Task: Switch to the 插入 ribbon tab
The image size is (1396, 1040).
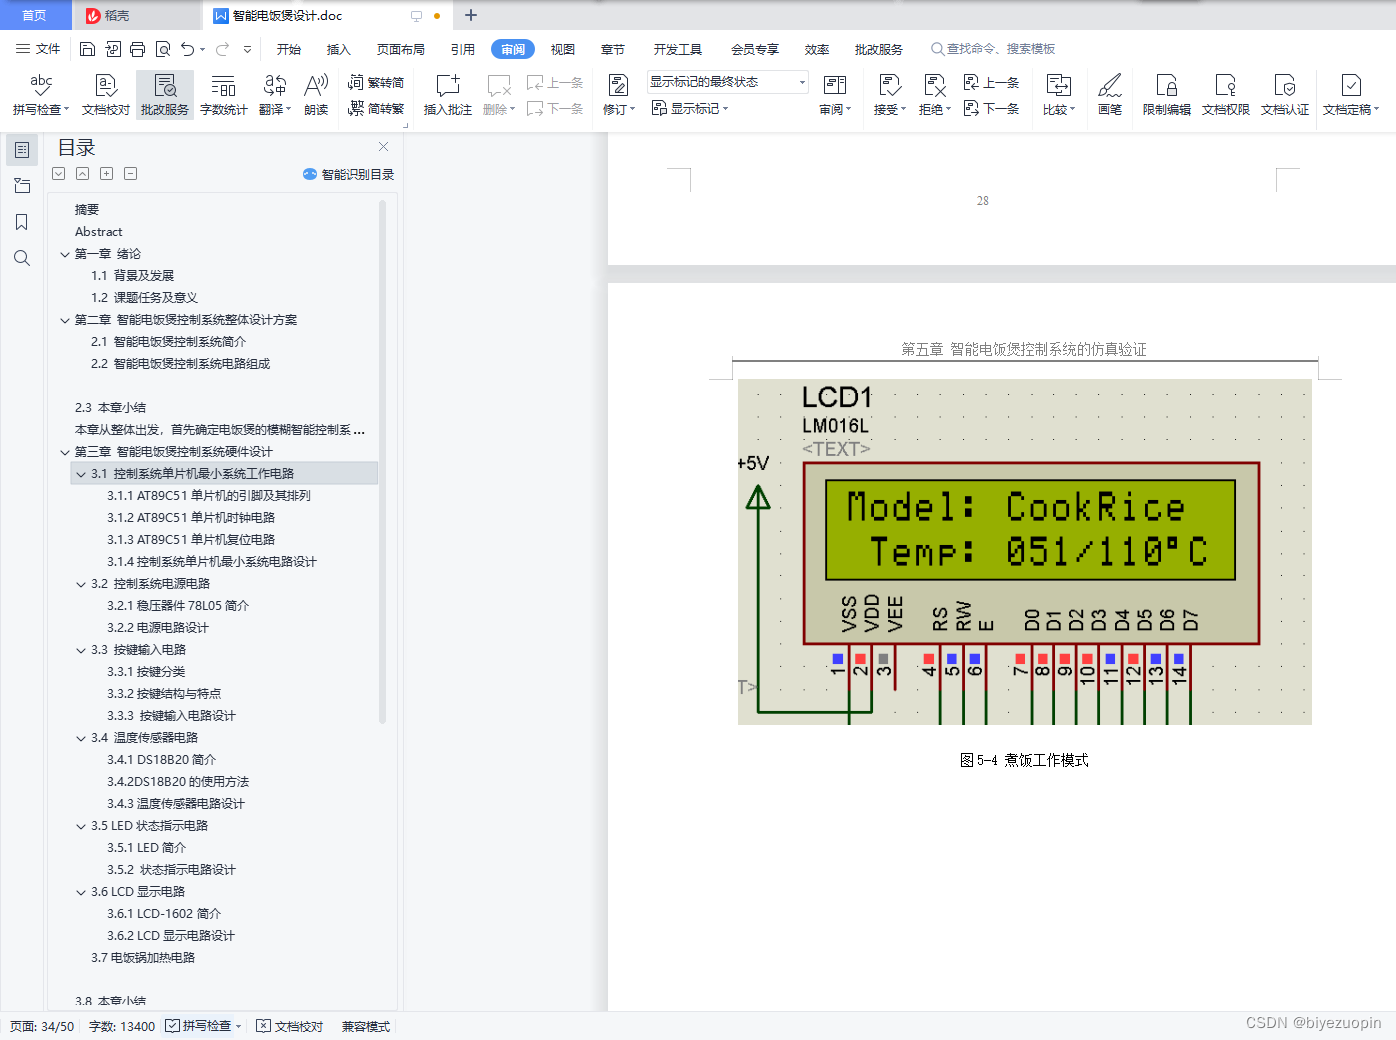Action: 338,49
